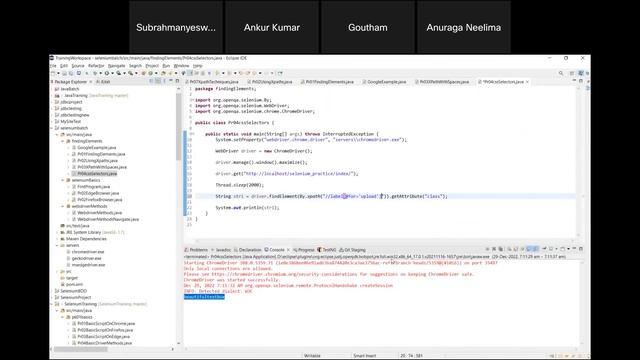Image resolution: width=640 pixels, height=360 pixels.
Task: Open the Source menu
Action: (78, 66)
